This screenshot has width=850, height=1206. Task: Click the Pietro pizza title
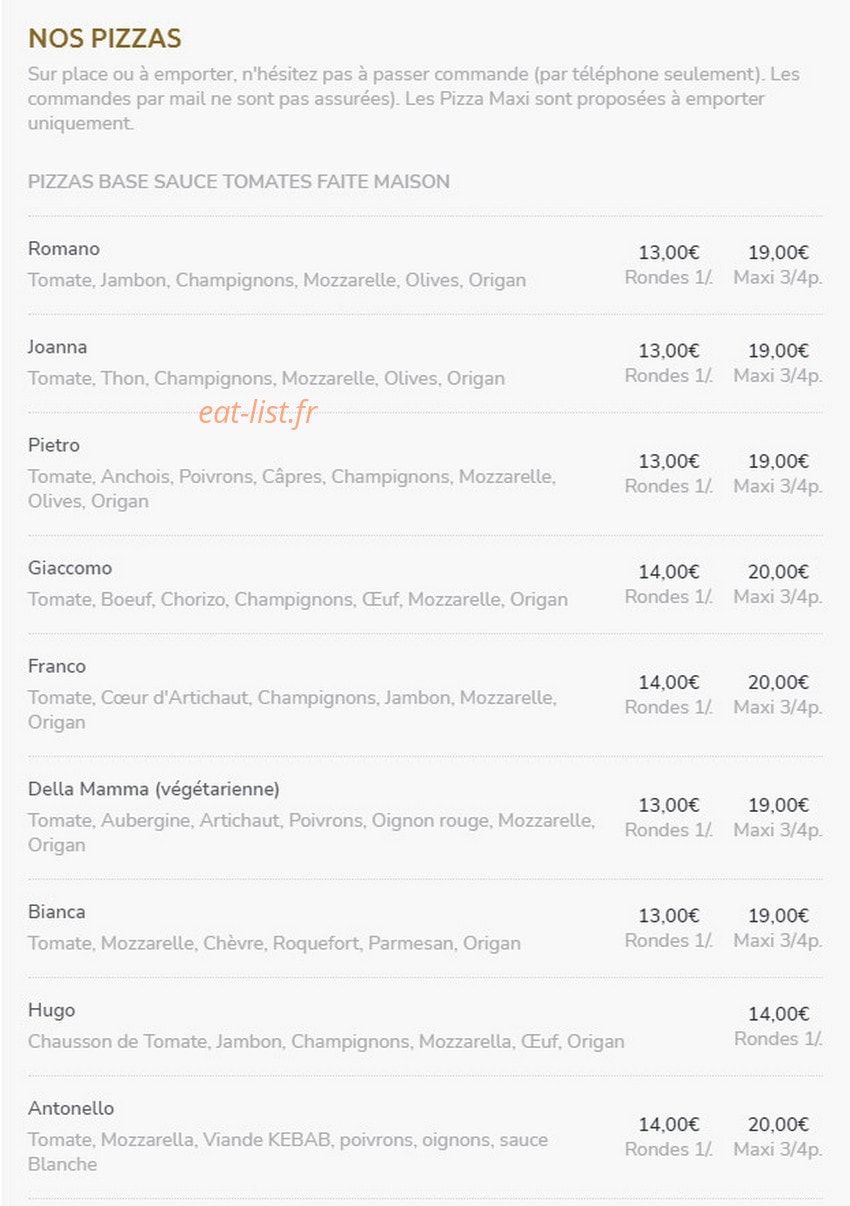[x=54, y=445]
